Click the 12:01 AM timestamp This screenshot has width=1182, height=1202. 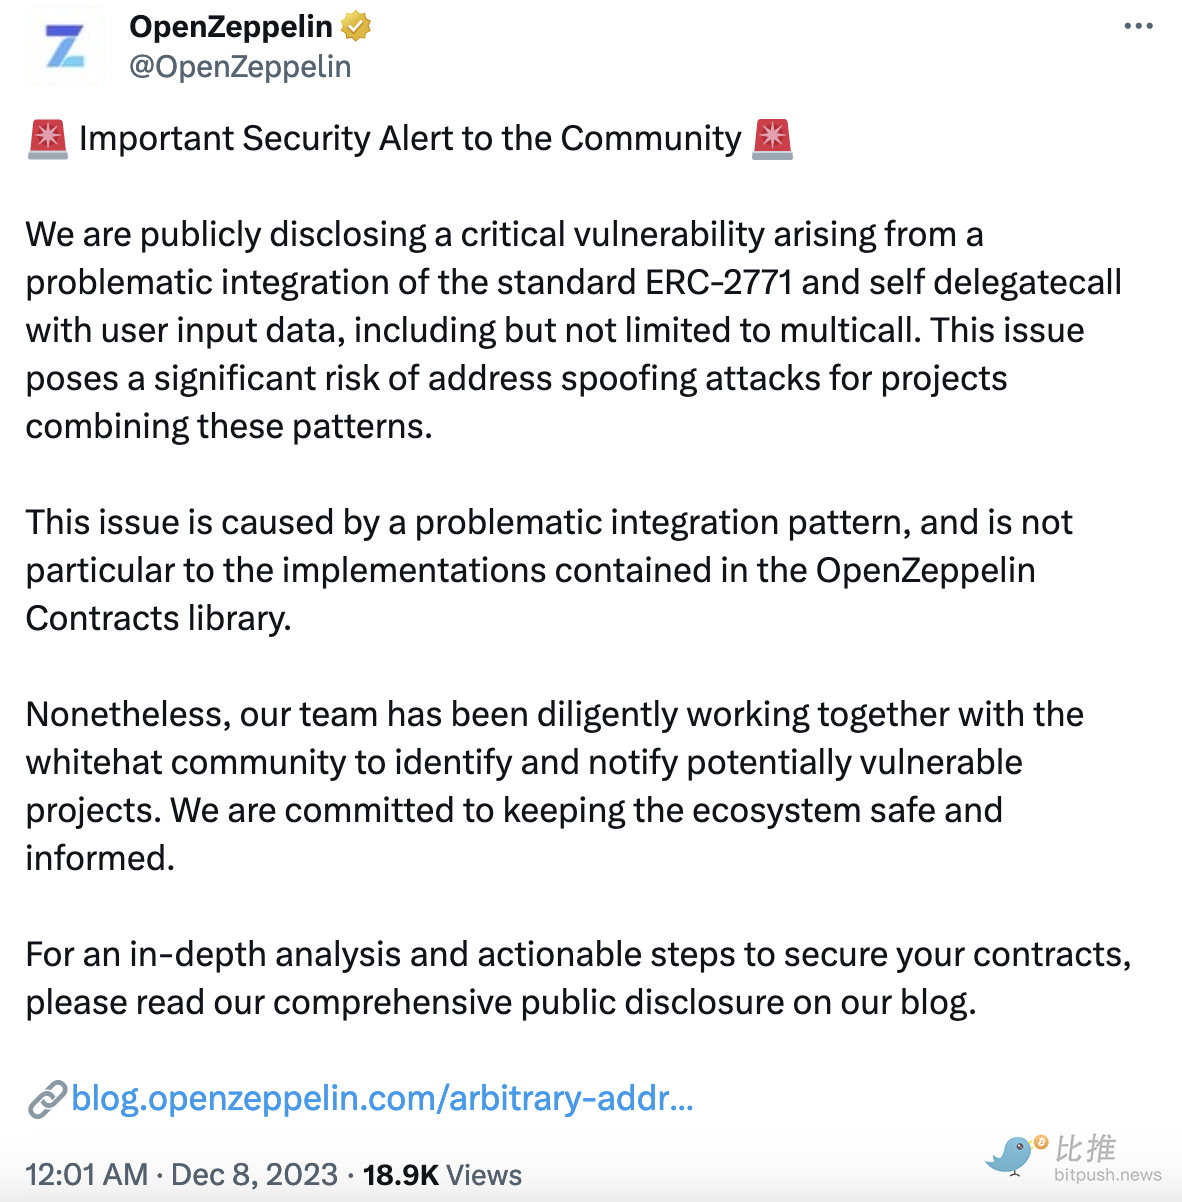coord(87,1174)
